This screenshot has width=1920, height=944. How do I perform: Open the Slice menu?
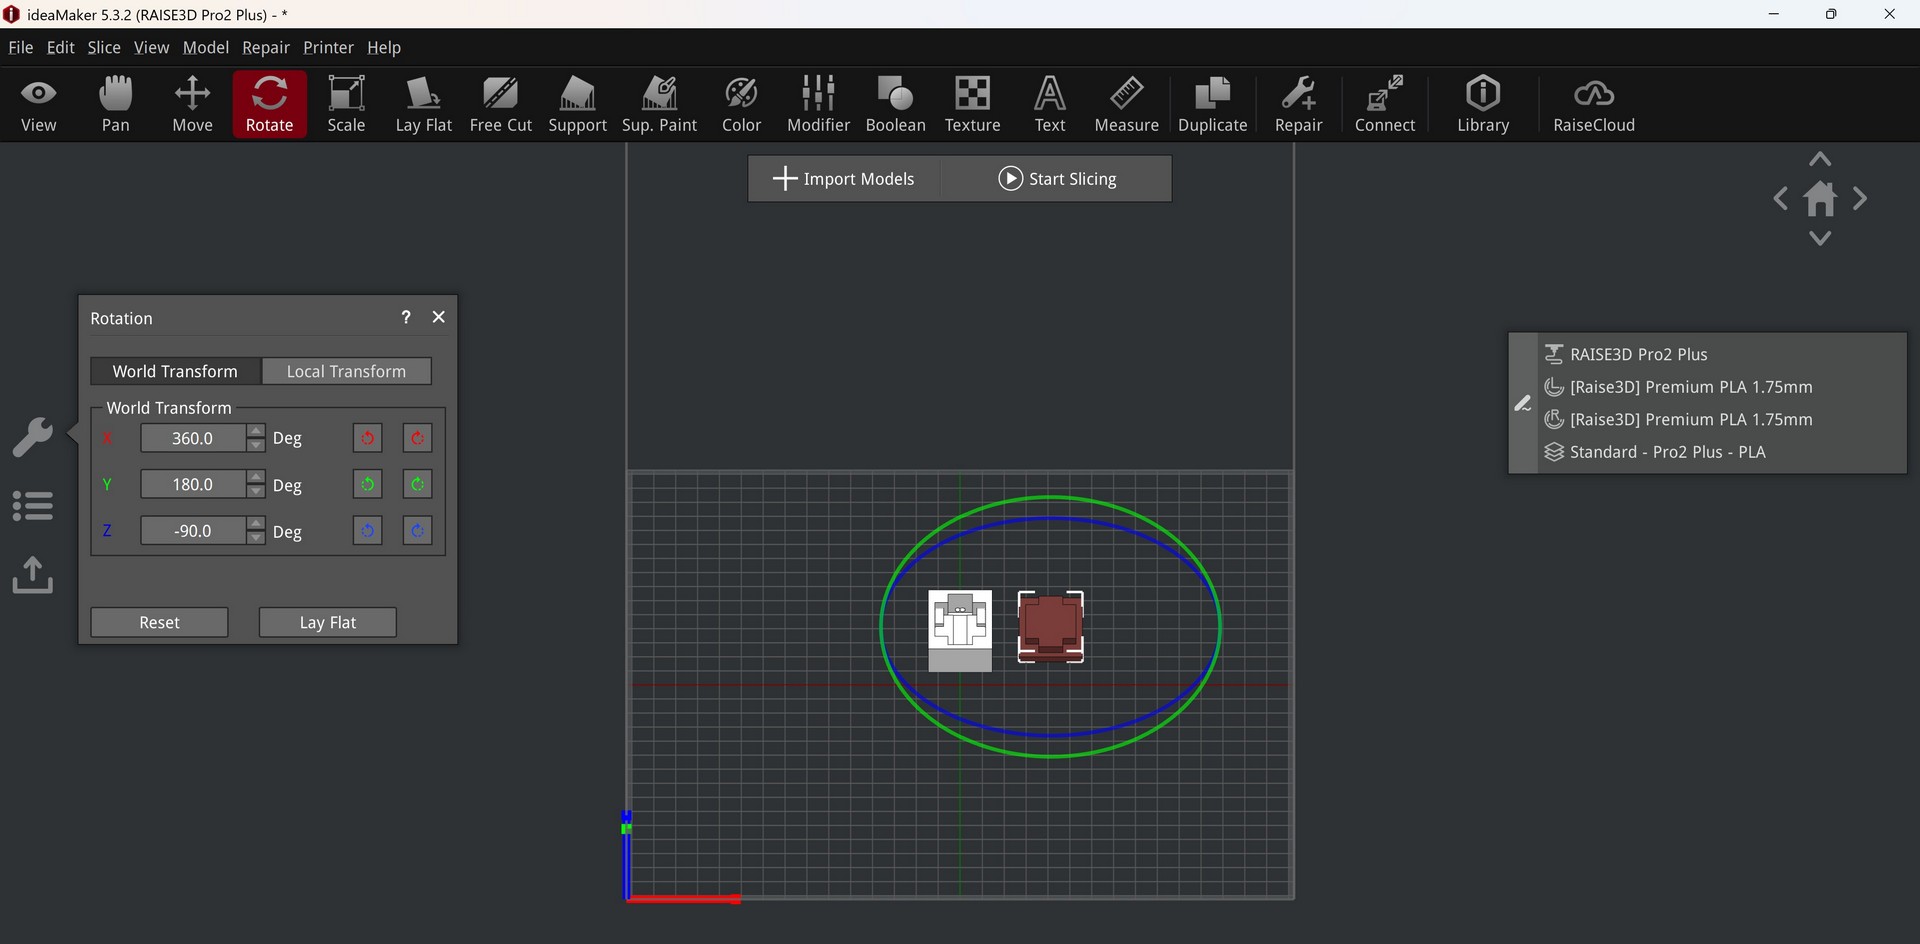coord(104,47)
